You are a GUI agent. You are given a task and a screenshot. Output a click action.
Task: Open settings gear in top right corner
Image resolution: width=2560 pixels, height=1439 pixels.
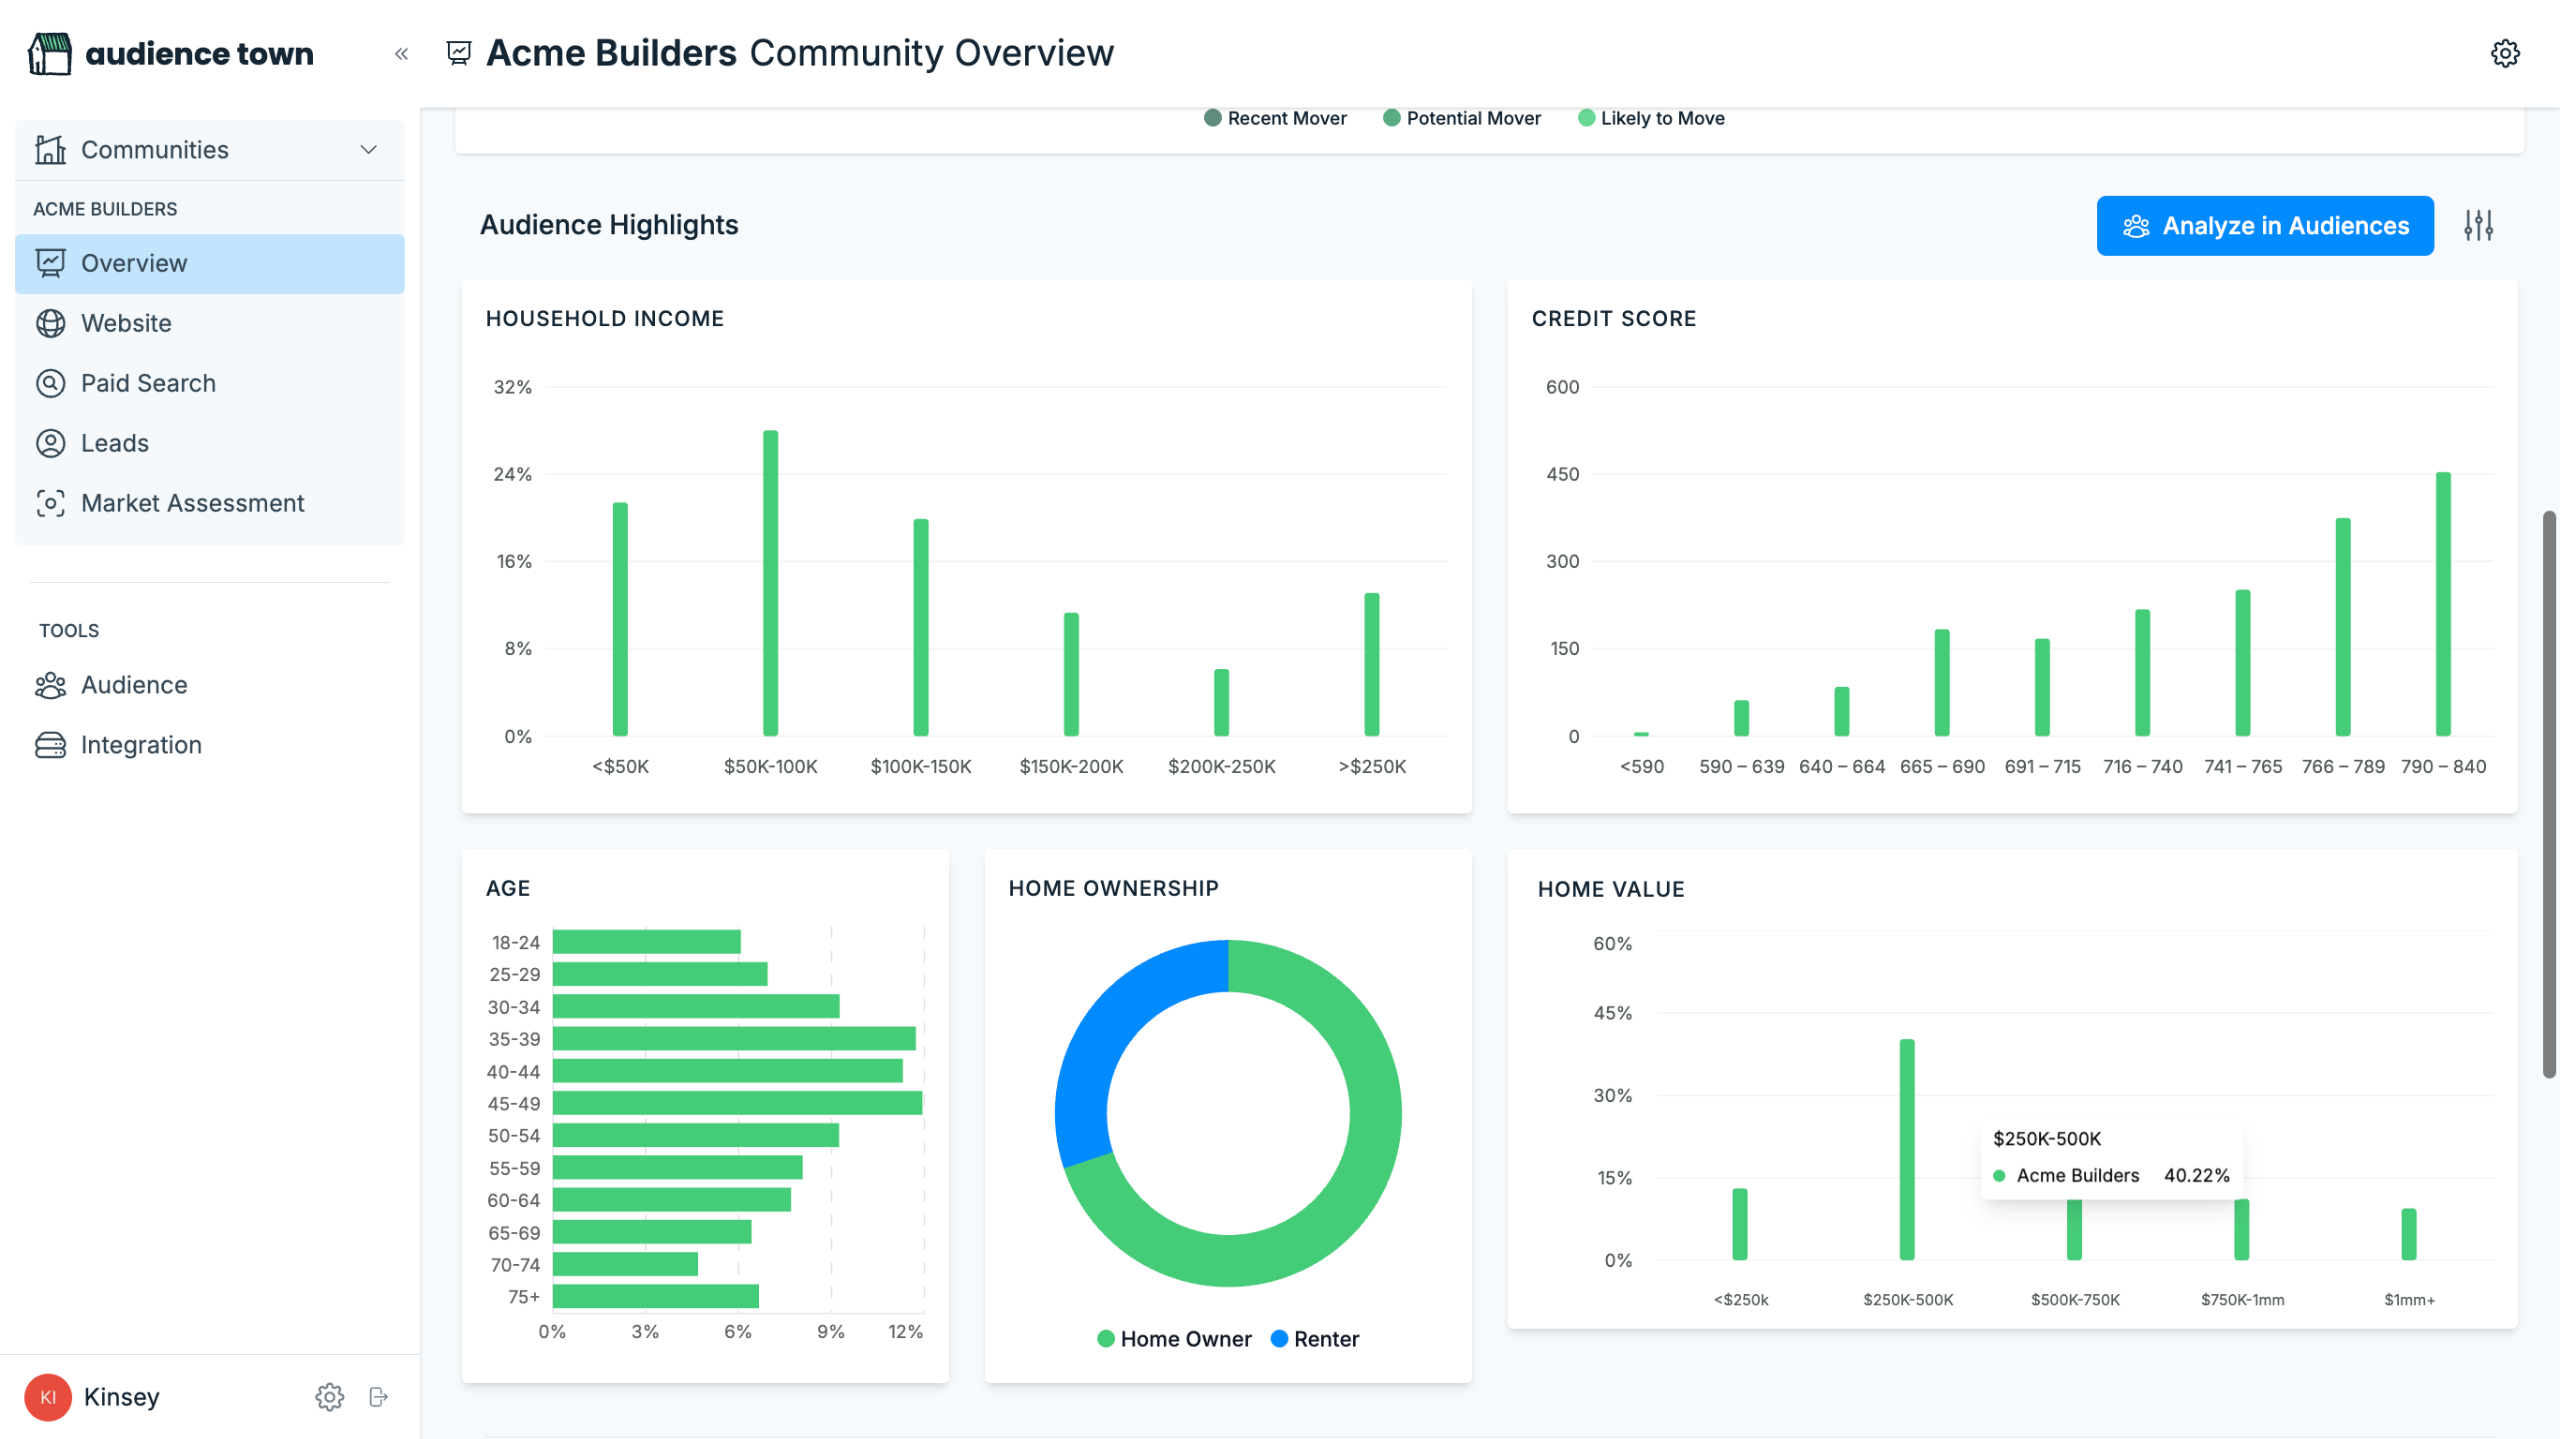coord(2504,53)
